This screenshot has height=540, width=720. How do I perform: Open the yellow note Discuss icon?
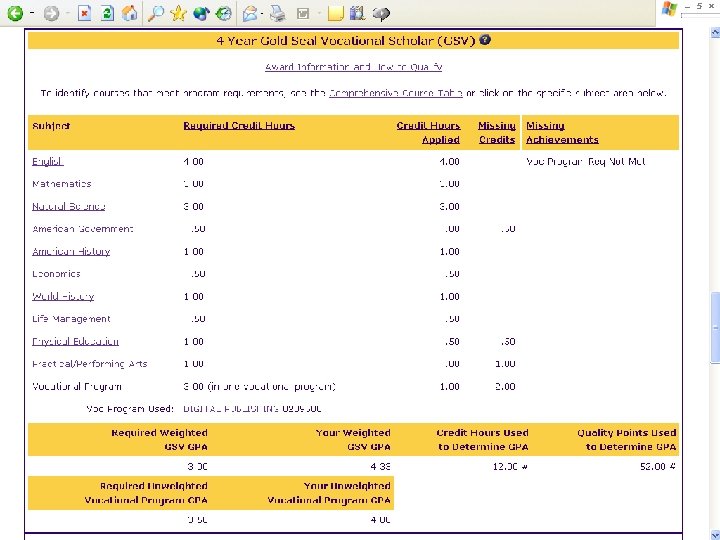point(336,13)
